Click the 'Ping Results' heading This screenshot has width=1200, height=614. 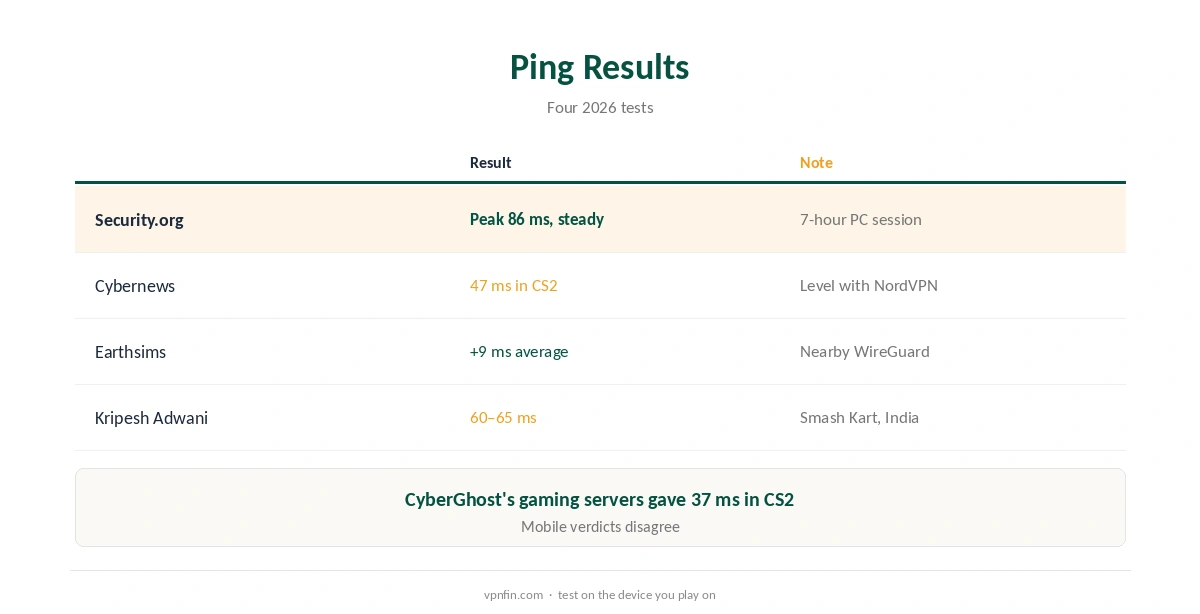pyautogui.click(x=599, y=67)
